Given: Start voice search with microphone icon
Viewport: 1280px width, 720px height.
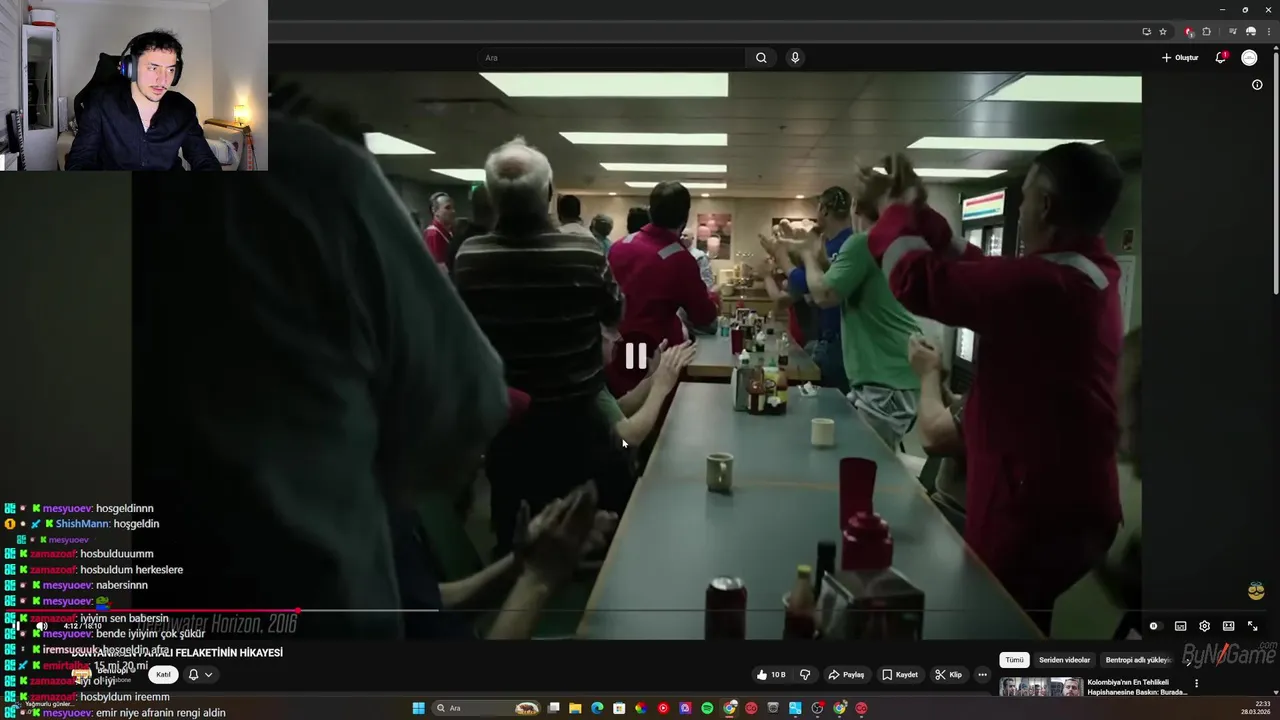Looking at the screenshot, I should 795,58.
